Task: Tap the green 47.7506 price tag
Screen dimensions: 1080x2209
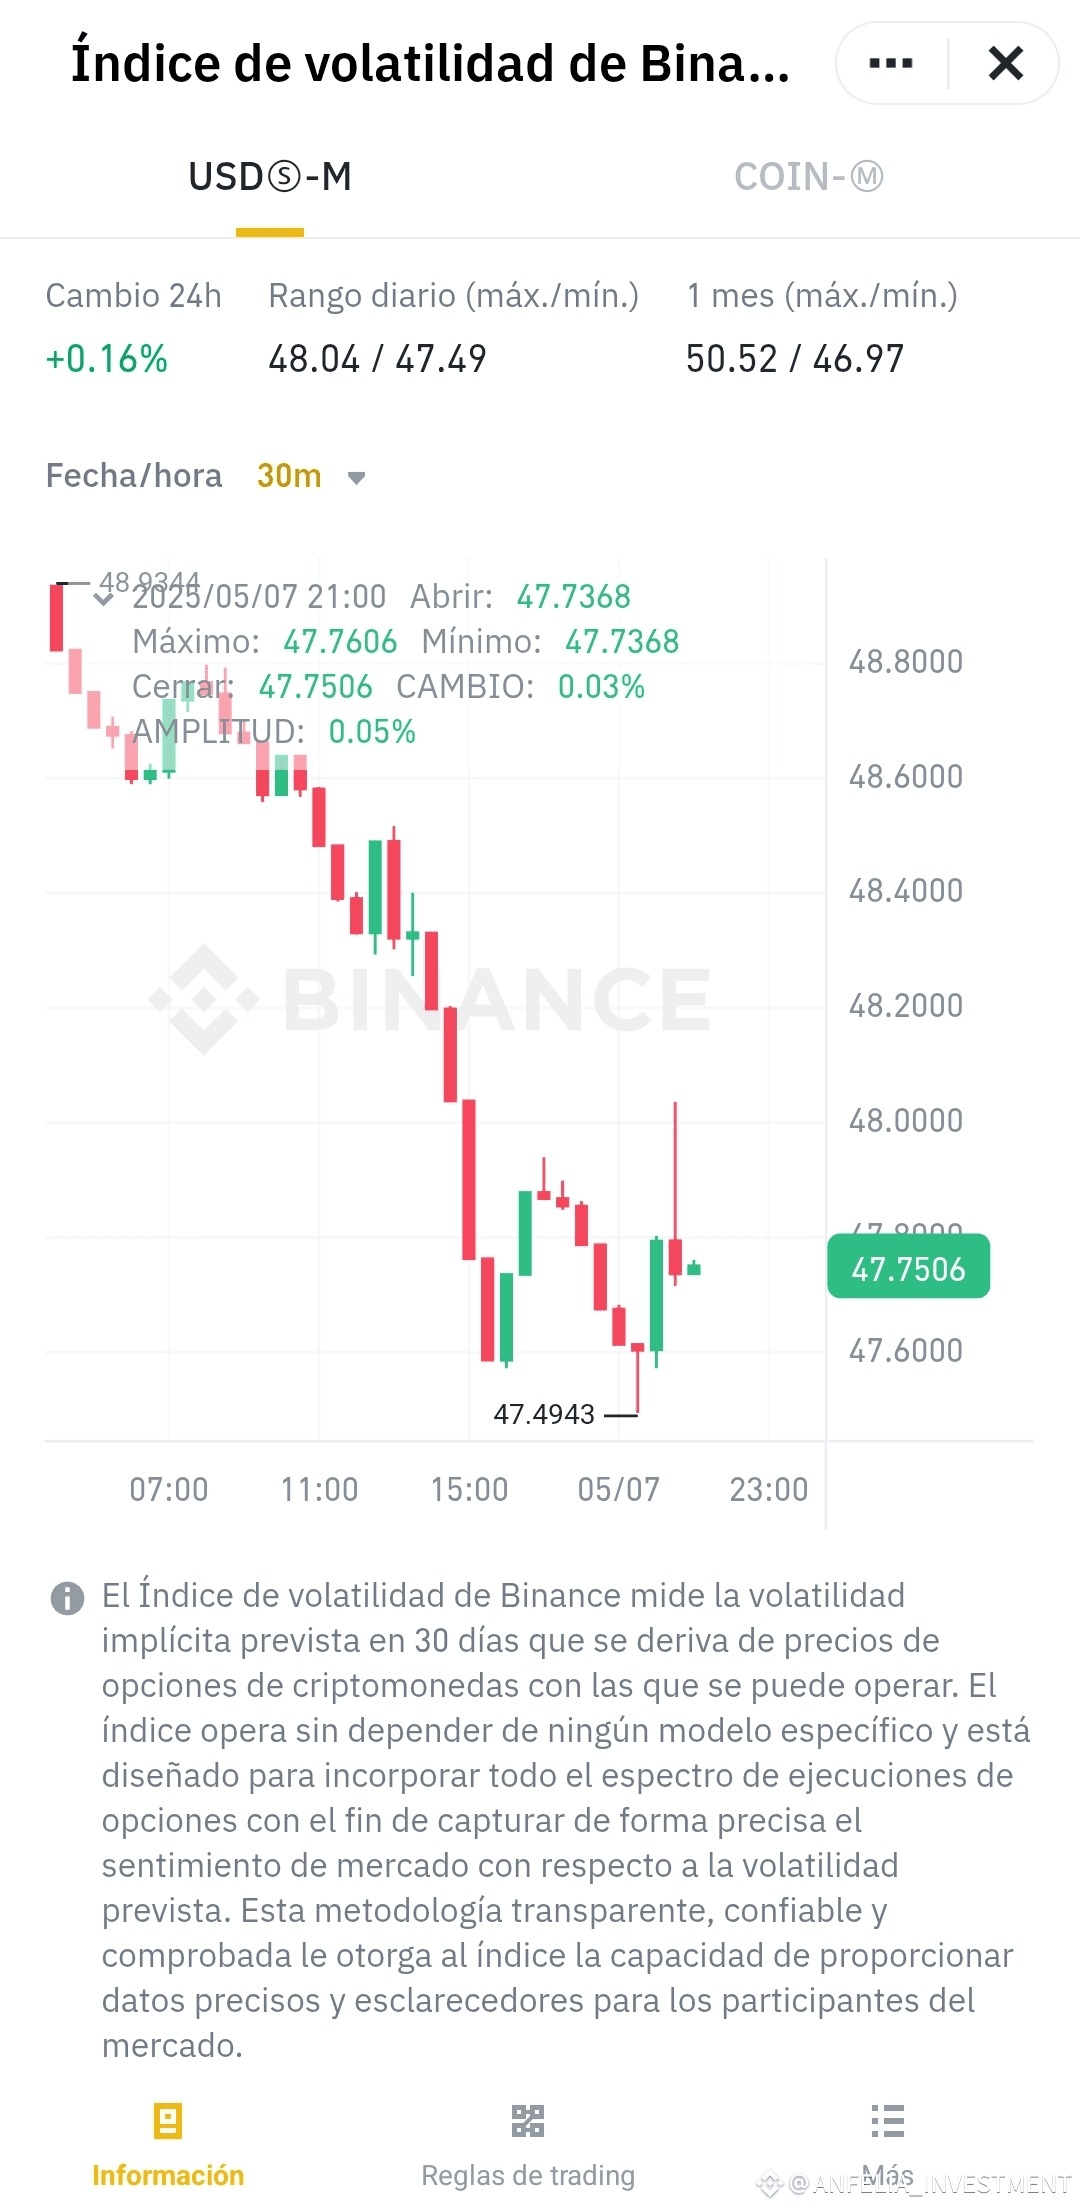Action: click(x=906, y=1267)
